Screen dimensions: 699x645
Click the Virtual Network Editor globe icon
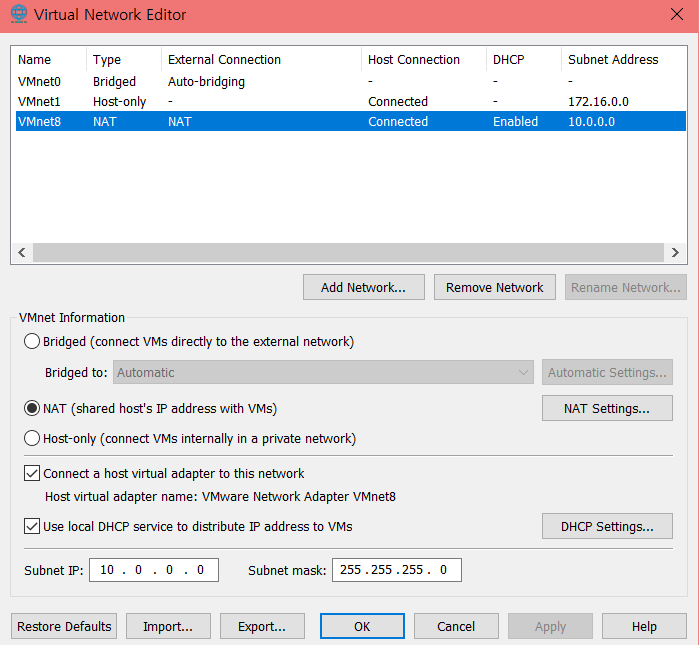pos(19,14)
